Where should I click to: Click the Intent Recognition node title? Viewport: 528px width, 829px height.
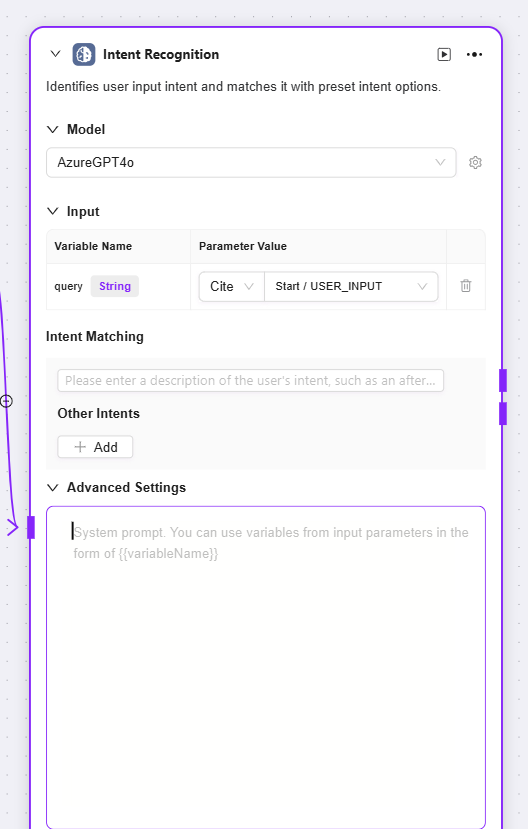click(x=161, y=54)
